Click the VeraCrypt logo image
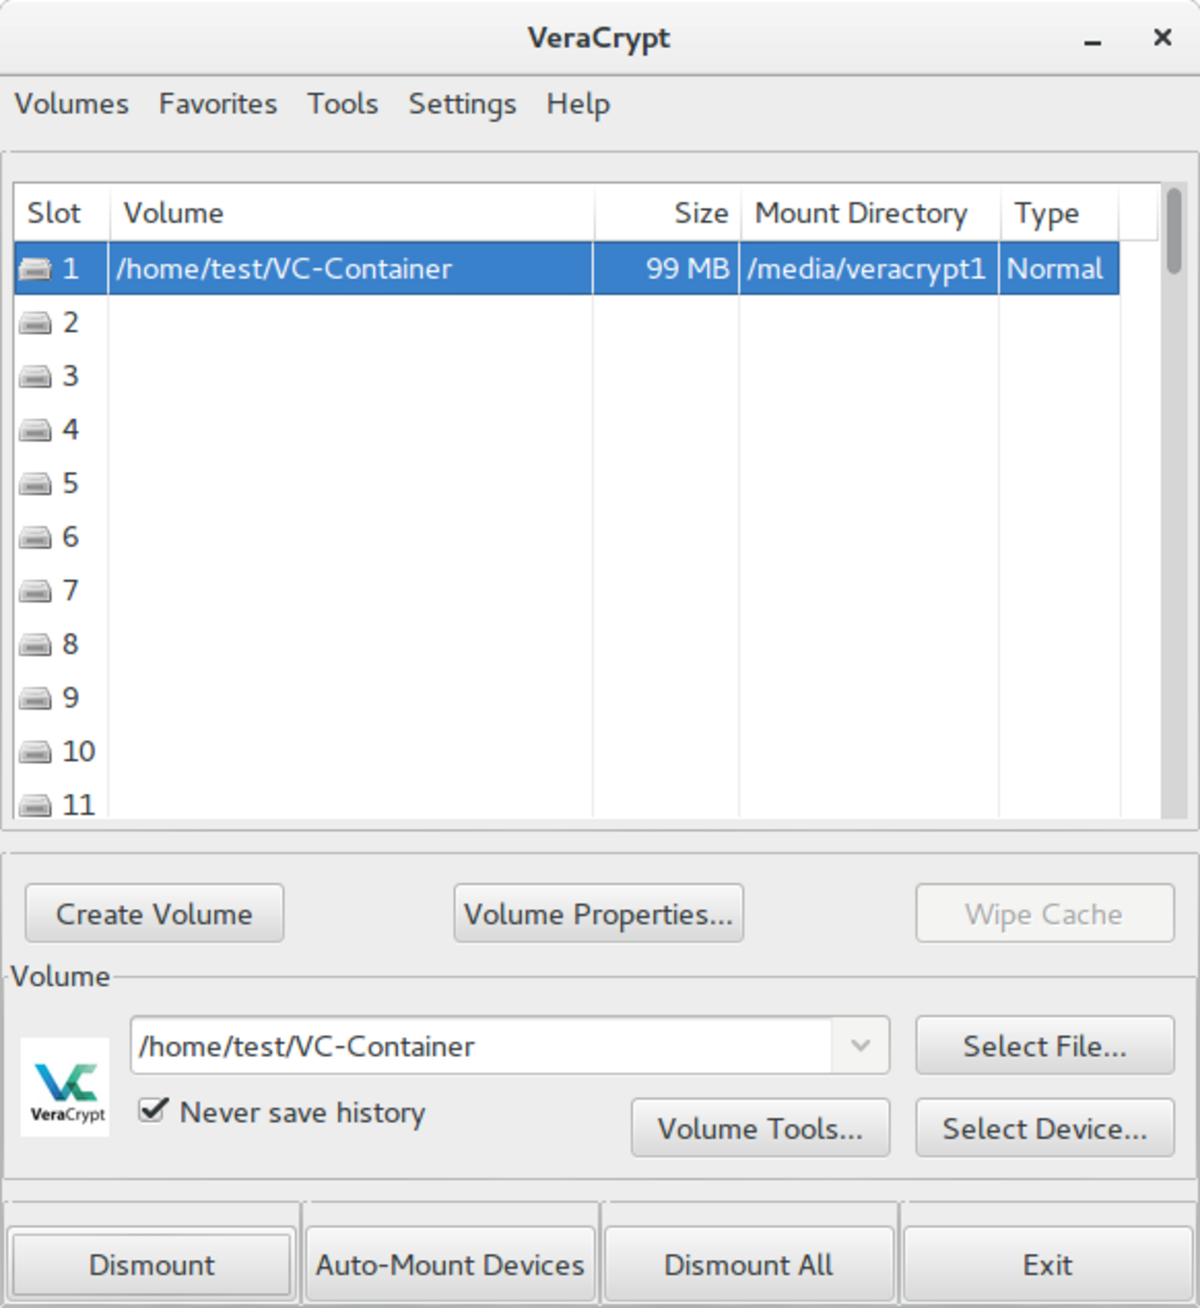Image resolution: width=1200 pixels, height=1308 pixels. [65, 1087]
